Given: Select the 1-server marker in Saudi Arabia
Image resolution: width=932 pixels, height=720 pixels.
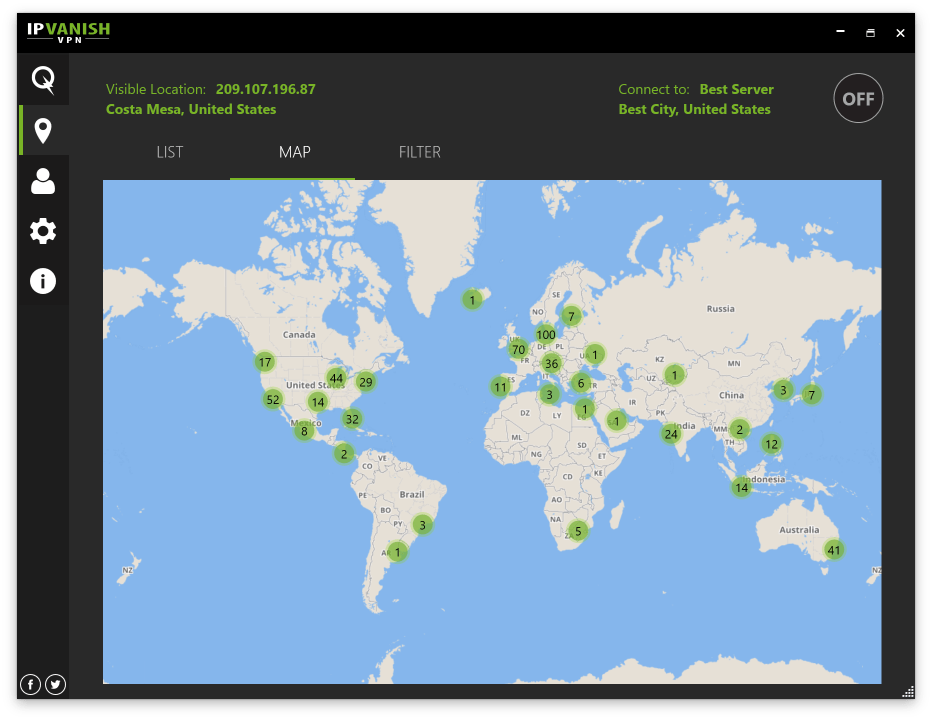Looking at the screenshot, I should pyautogui.click(x=616, y=421).
